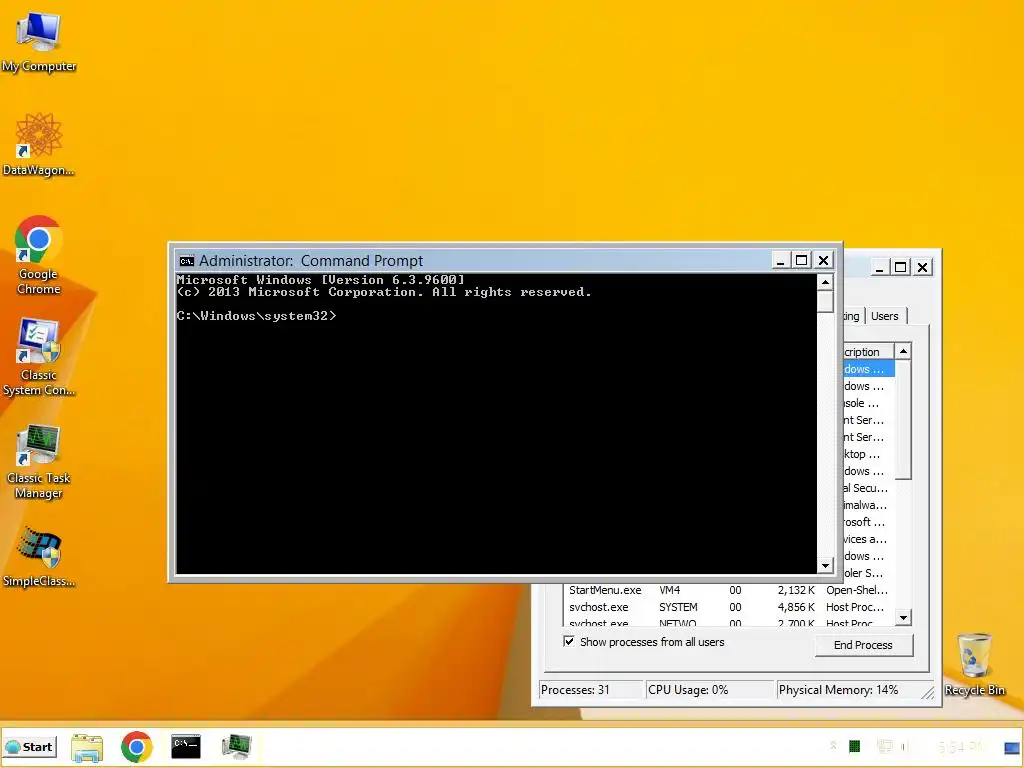Click the Administrator: Command Prompt title text
This screenshot has height=768, width=1024.
[x=311, y=261]
